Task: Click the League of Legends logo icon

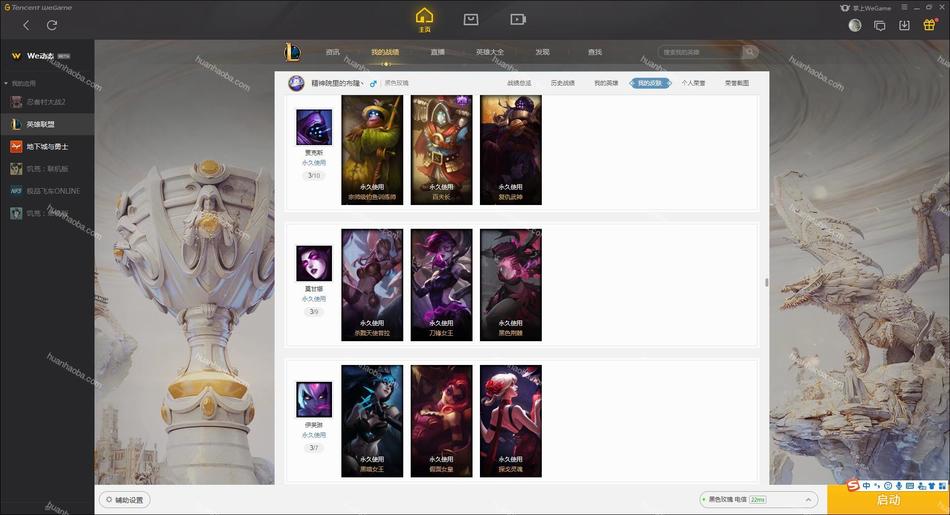Action: click(292, 52)
